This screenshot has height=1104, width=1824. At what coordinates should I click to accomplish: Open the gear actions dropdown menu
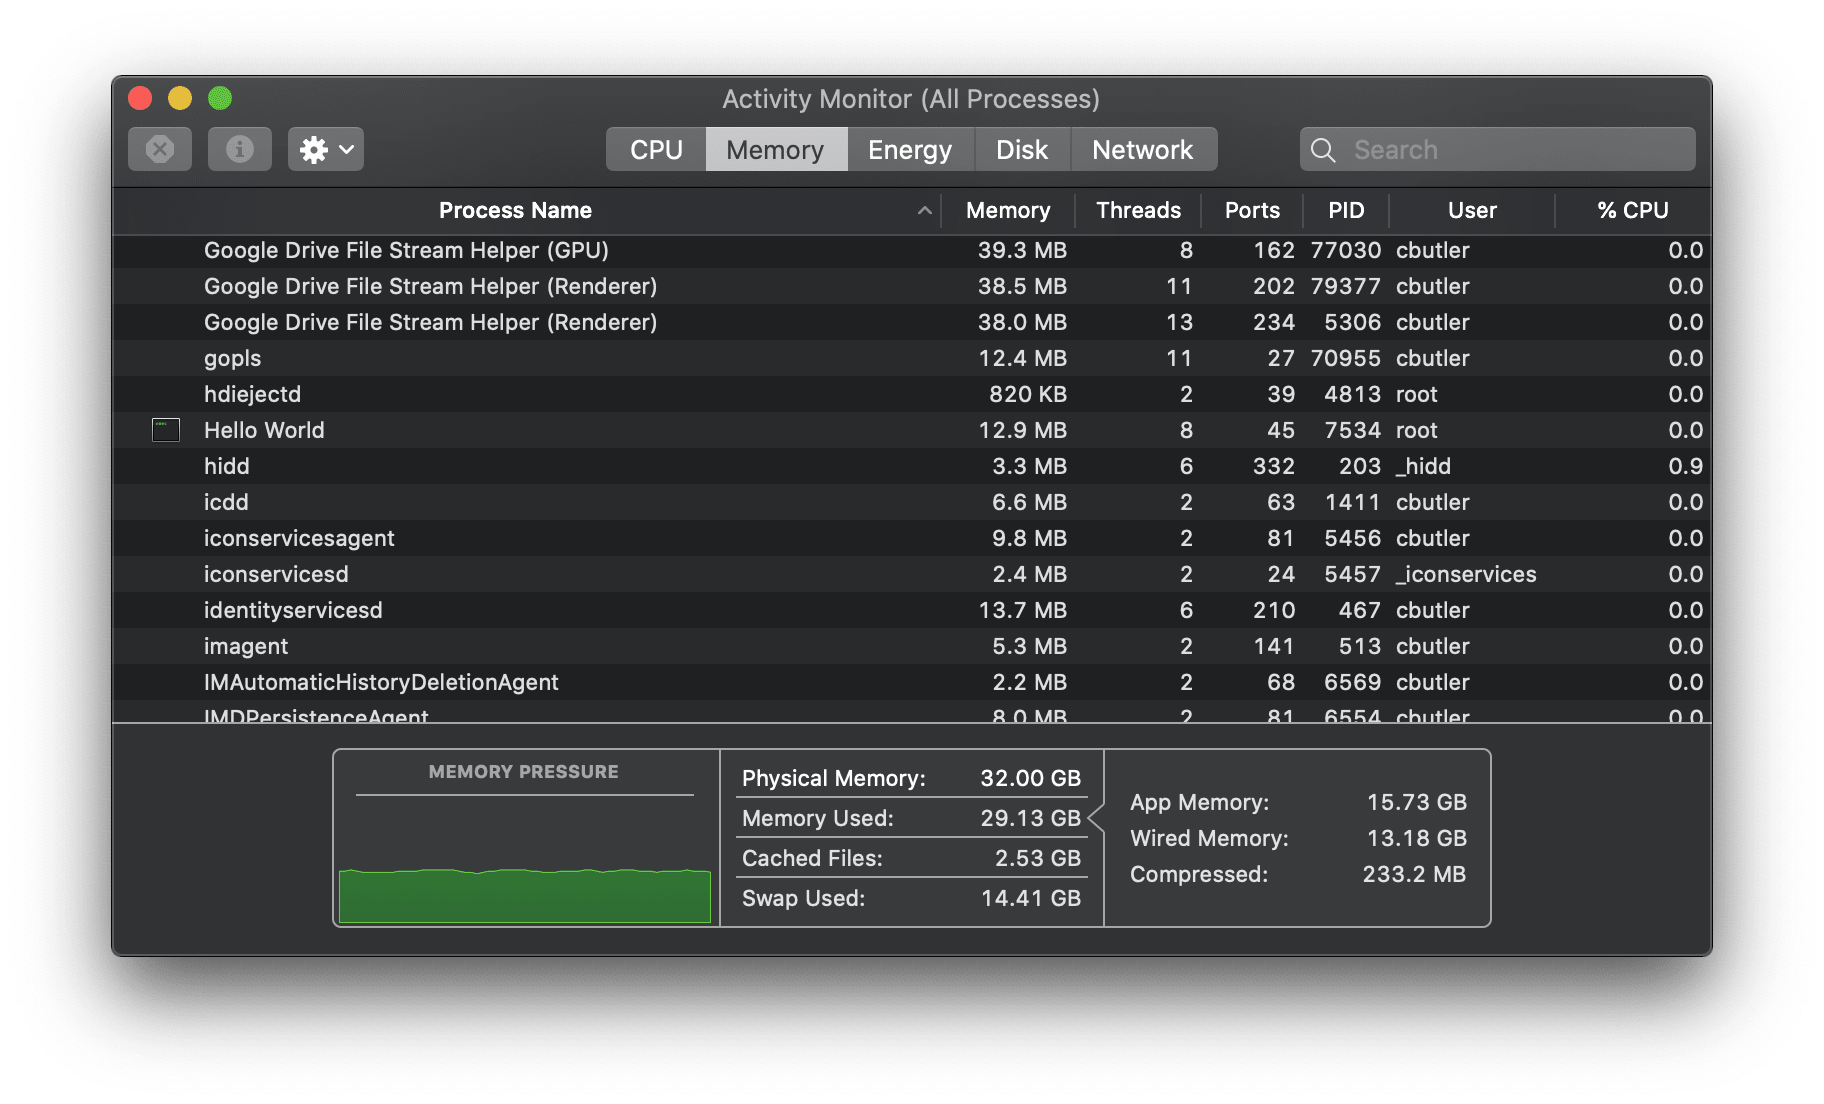click(x=326, y=149)
